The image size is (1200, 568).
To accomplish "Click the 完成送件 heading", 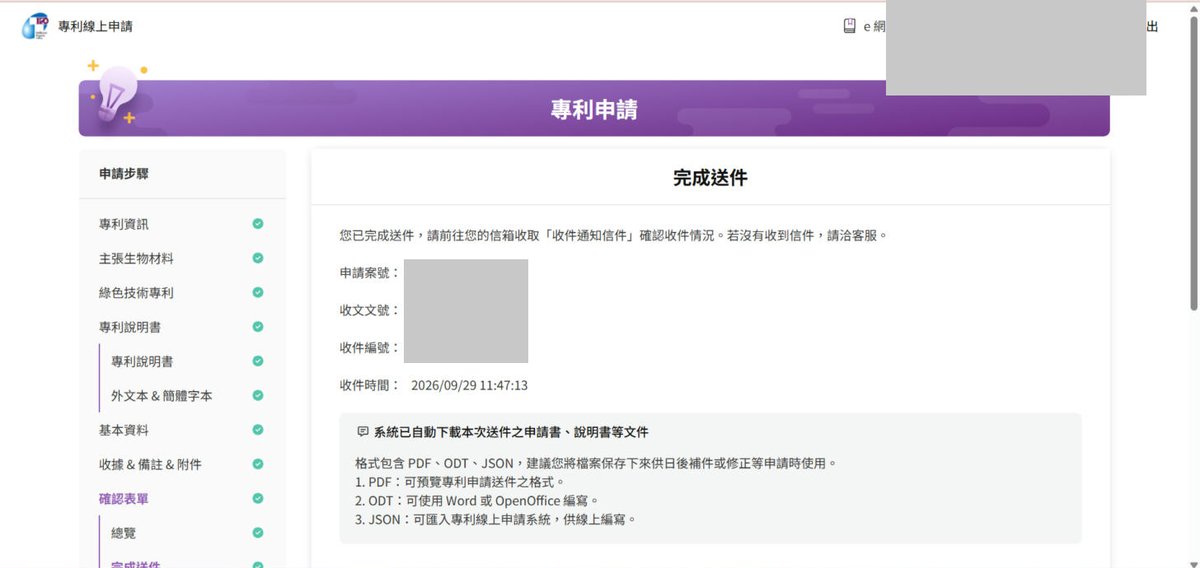I will pyautogui.click(x=710, y=178).
